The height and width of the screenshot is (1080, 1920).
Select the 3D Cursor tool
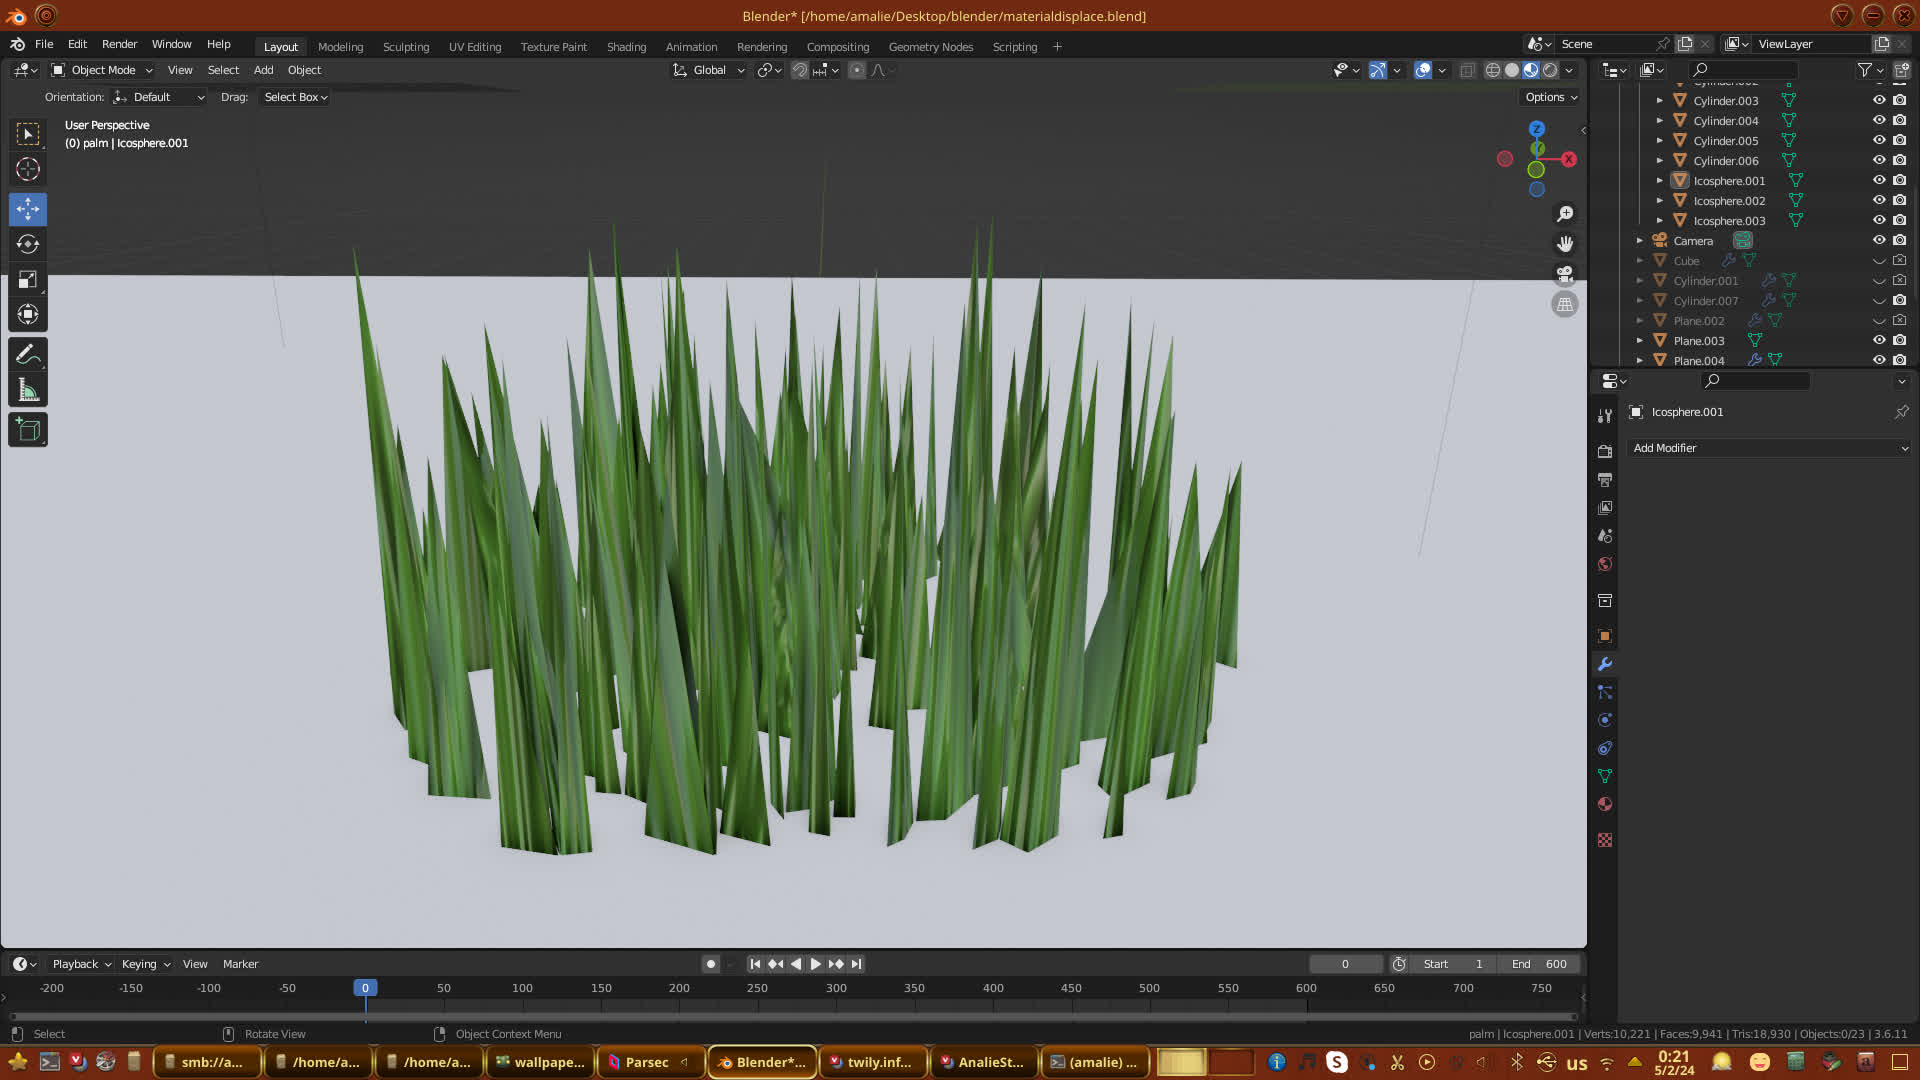[28, 170]
